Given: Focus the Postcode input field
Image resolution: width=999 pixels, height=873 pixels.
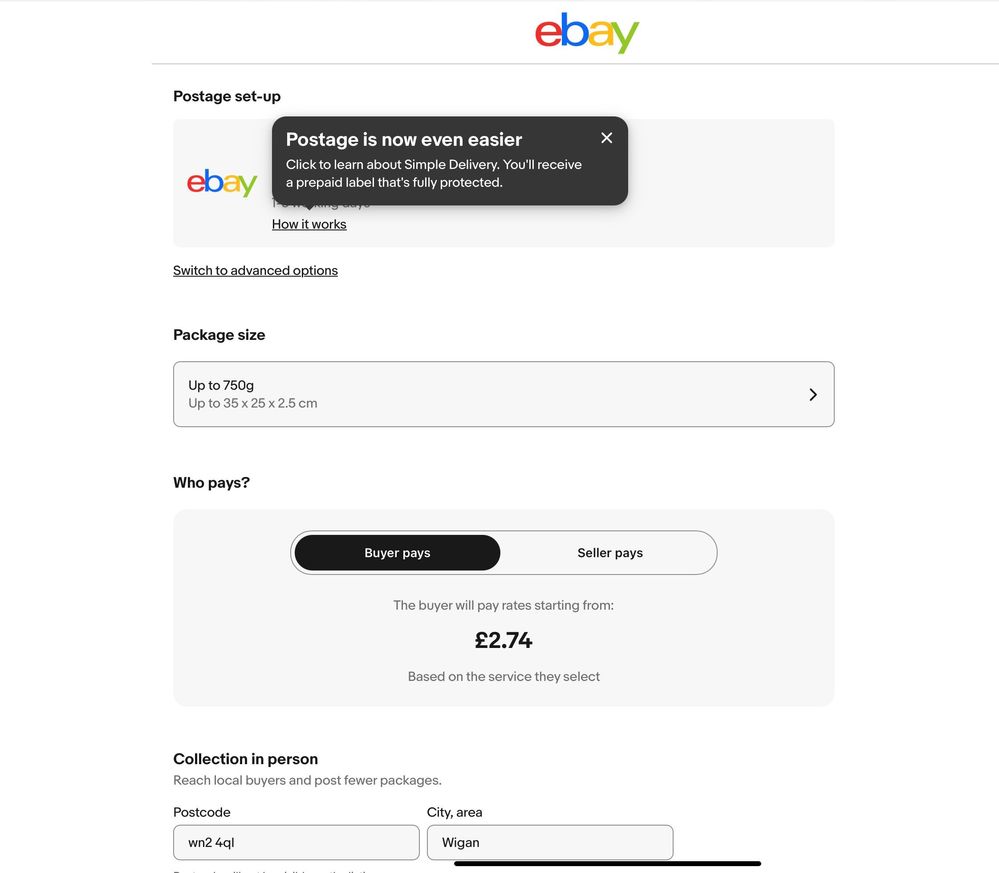Looking at the screenshot, I should (296, 842).
